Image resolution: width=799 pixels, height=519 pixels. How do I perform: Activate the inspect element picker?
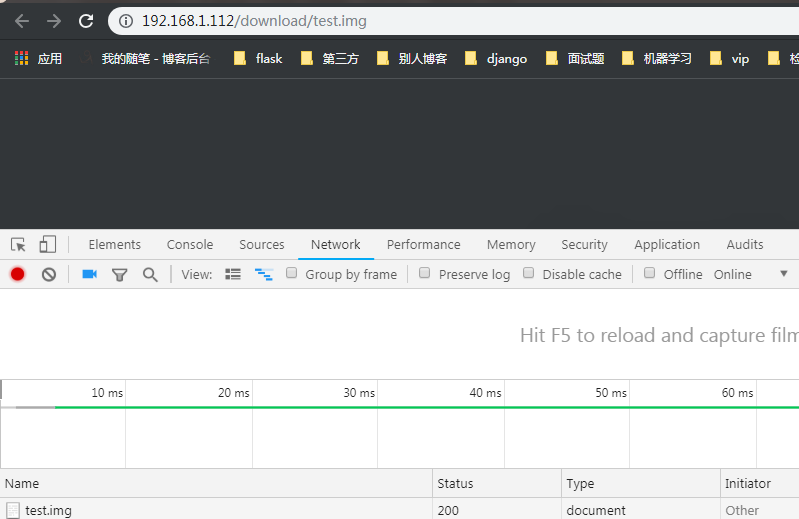(18, 245)
